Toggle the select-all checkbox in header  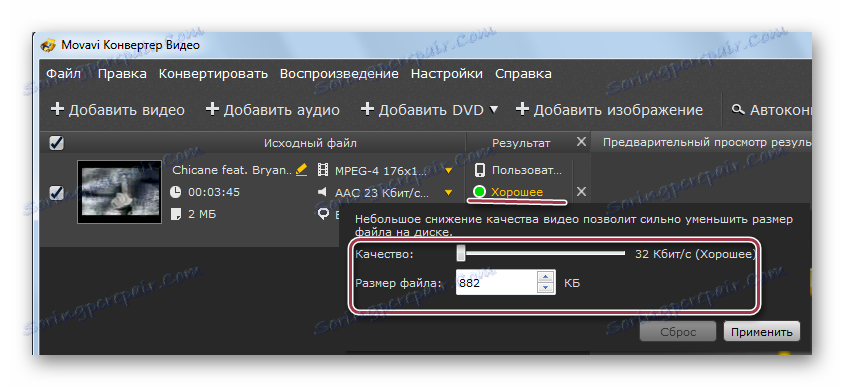coord(57,143)
